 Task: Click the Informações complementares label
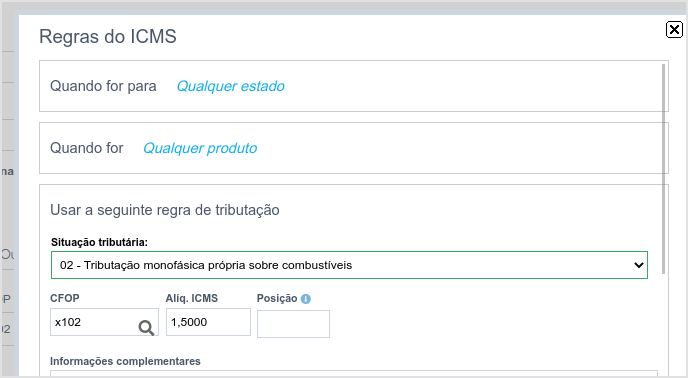point(125,361)
